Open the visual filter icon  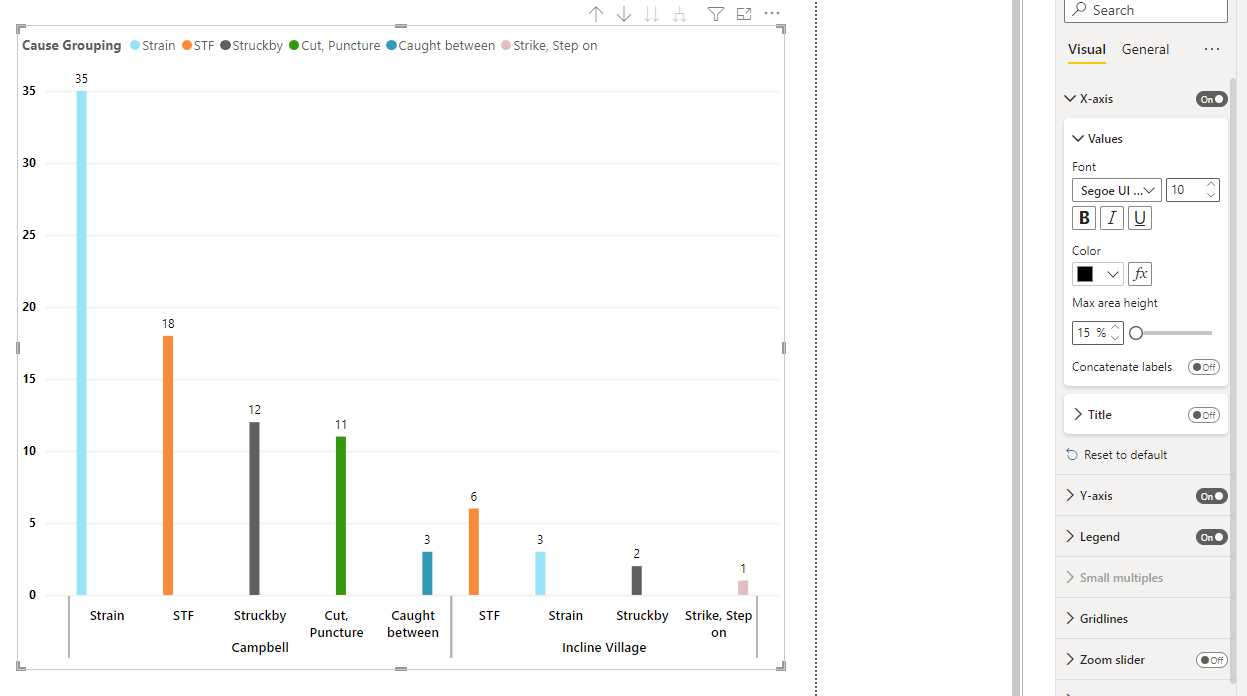(716, 14)
